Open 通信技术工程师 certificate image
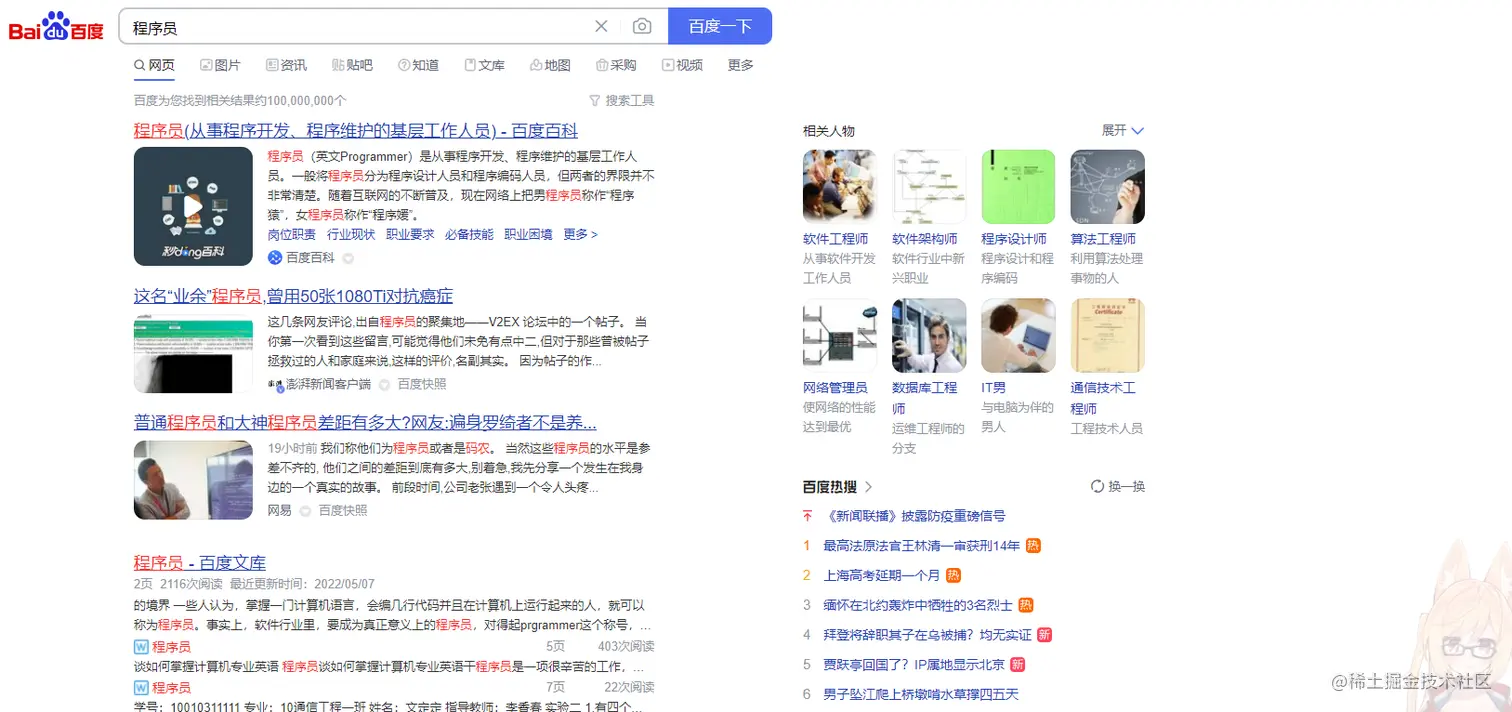 1107,336
